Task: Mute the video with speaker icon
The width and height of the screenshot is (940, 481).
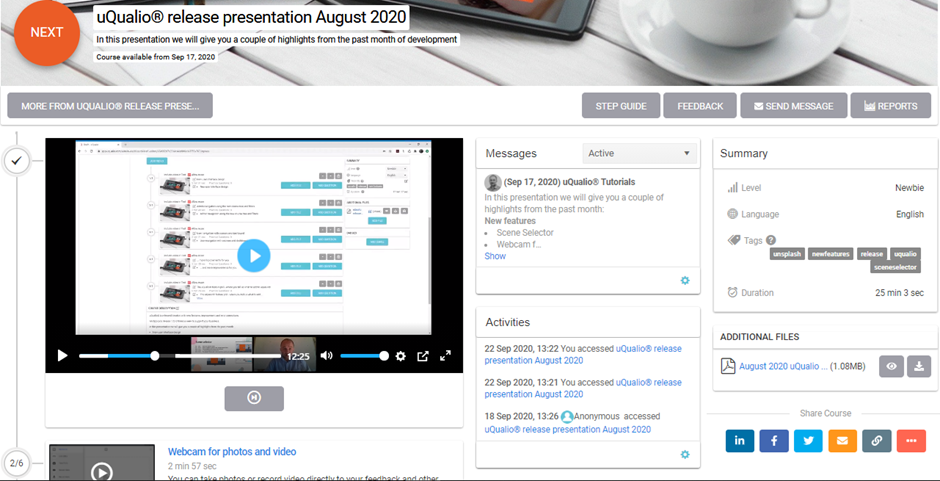Action: 326,356
